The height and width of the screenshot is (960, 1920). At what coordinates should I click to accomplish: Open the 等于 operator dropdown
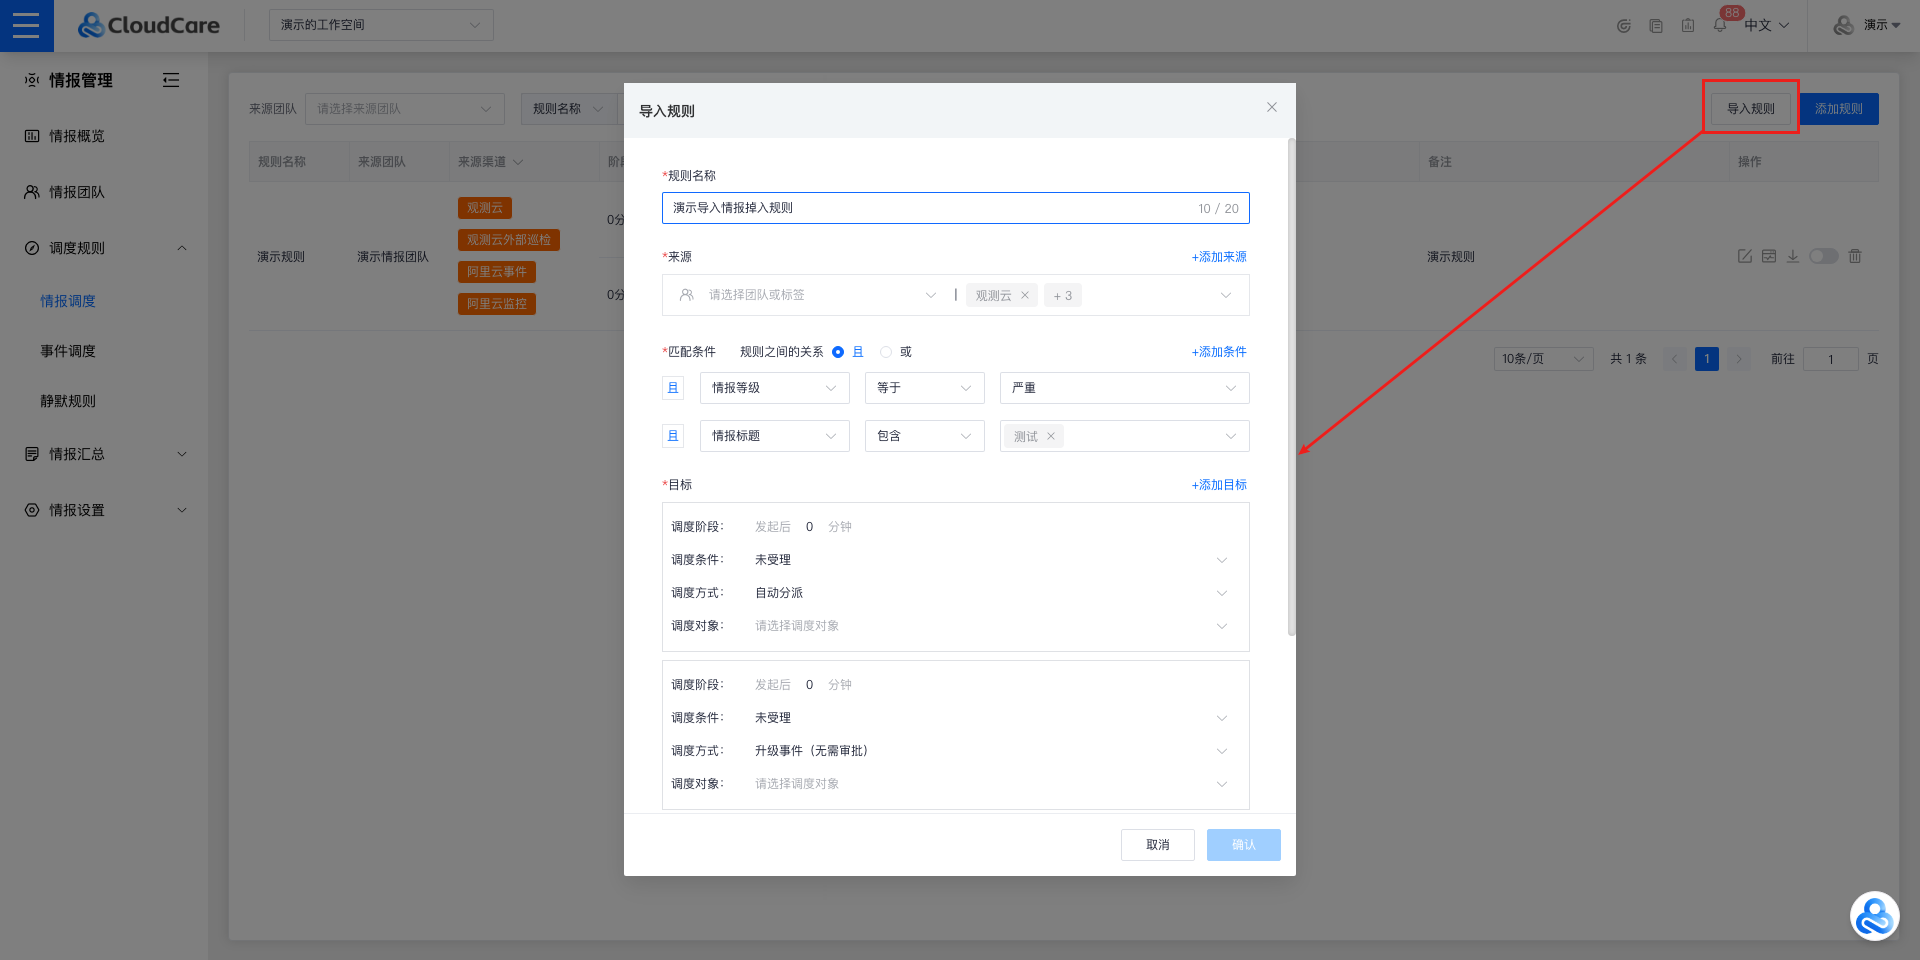coord(924,388)
